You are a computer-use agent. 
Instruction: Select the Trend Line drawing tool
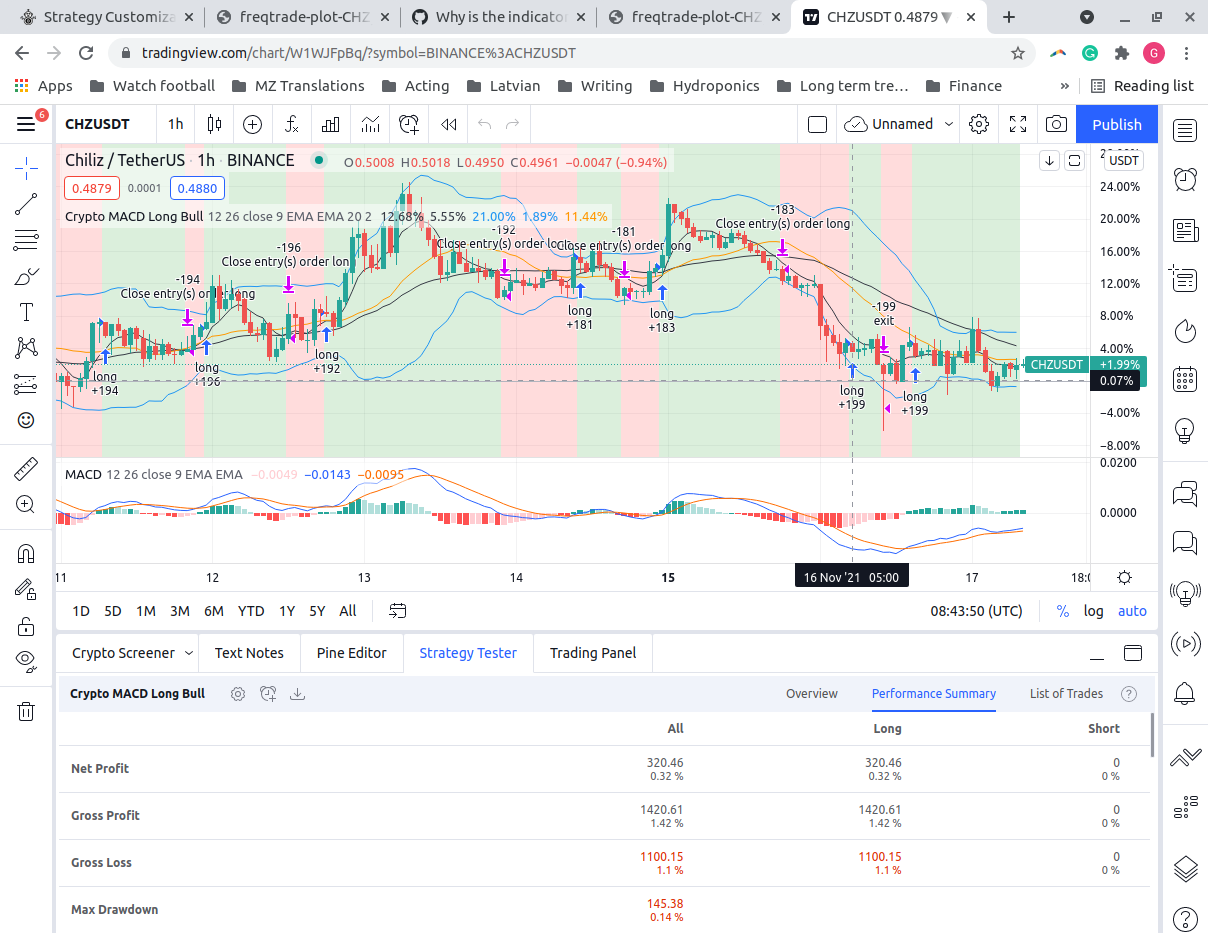pyautogui.click(x=25, y=204)
